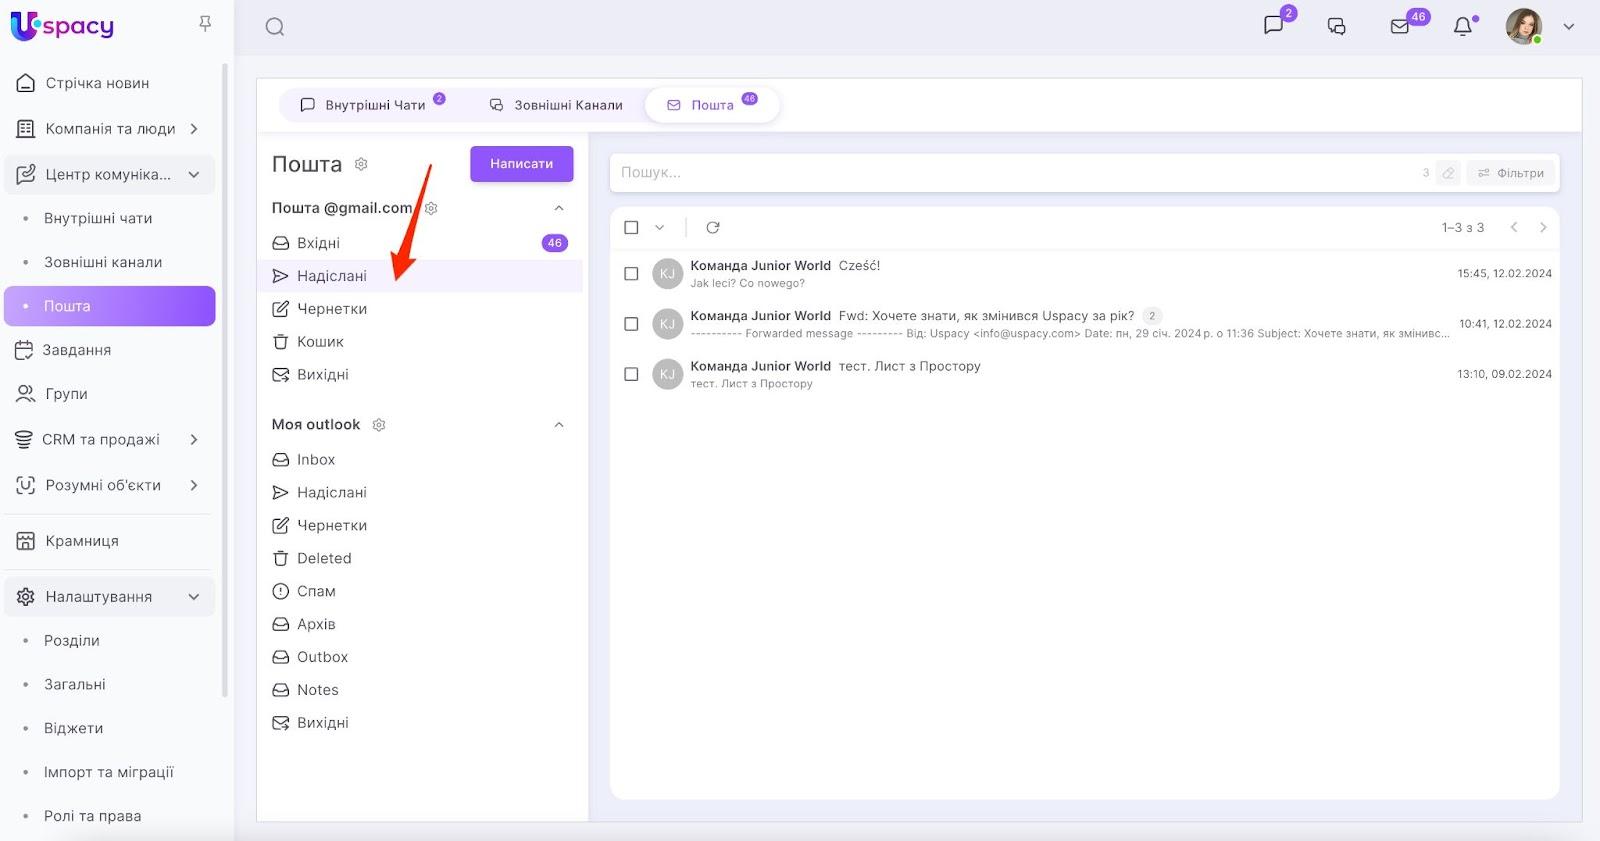Open the notifications bell icon
This screenshot has width=1600, height=841.
pyautogui.click(x=1463, y=26)
